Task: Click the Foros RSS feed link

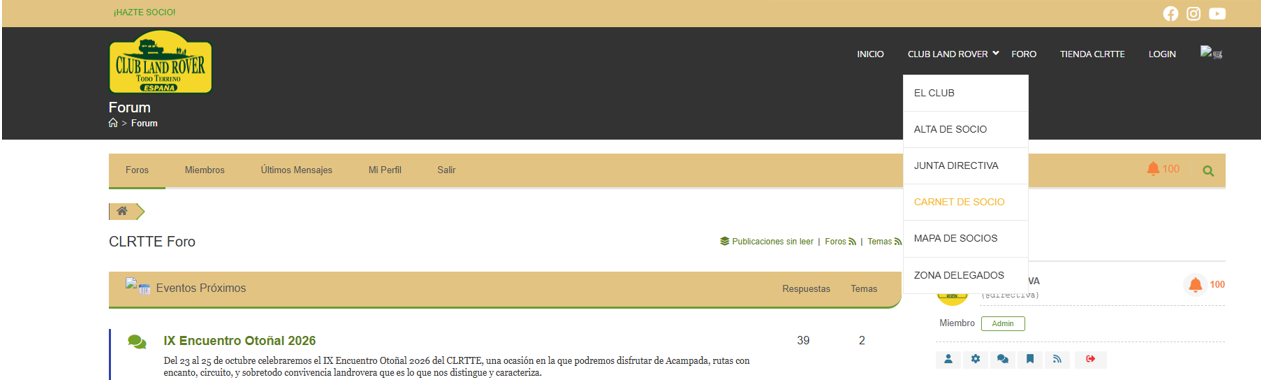Action: (x=840, y=242)
